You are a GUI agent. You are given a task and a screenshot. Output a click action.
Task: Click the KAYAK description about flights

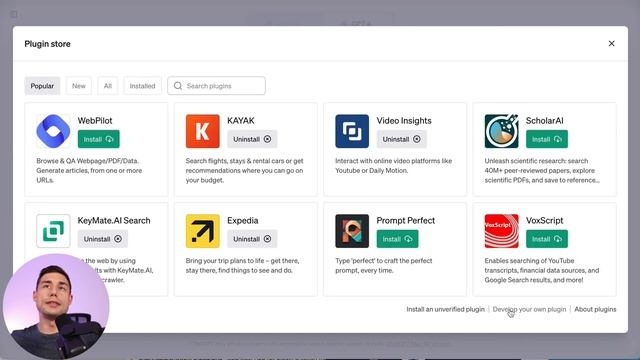(244, 171)
